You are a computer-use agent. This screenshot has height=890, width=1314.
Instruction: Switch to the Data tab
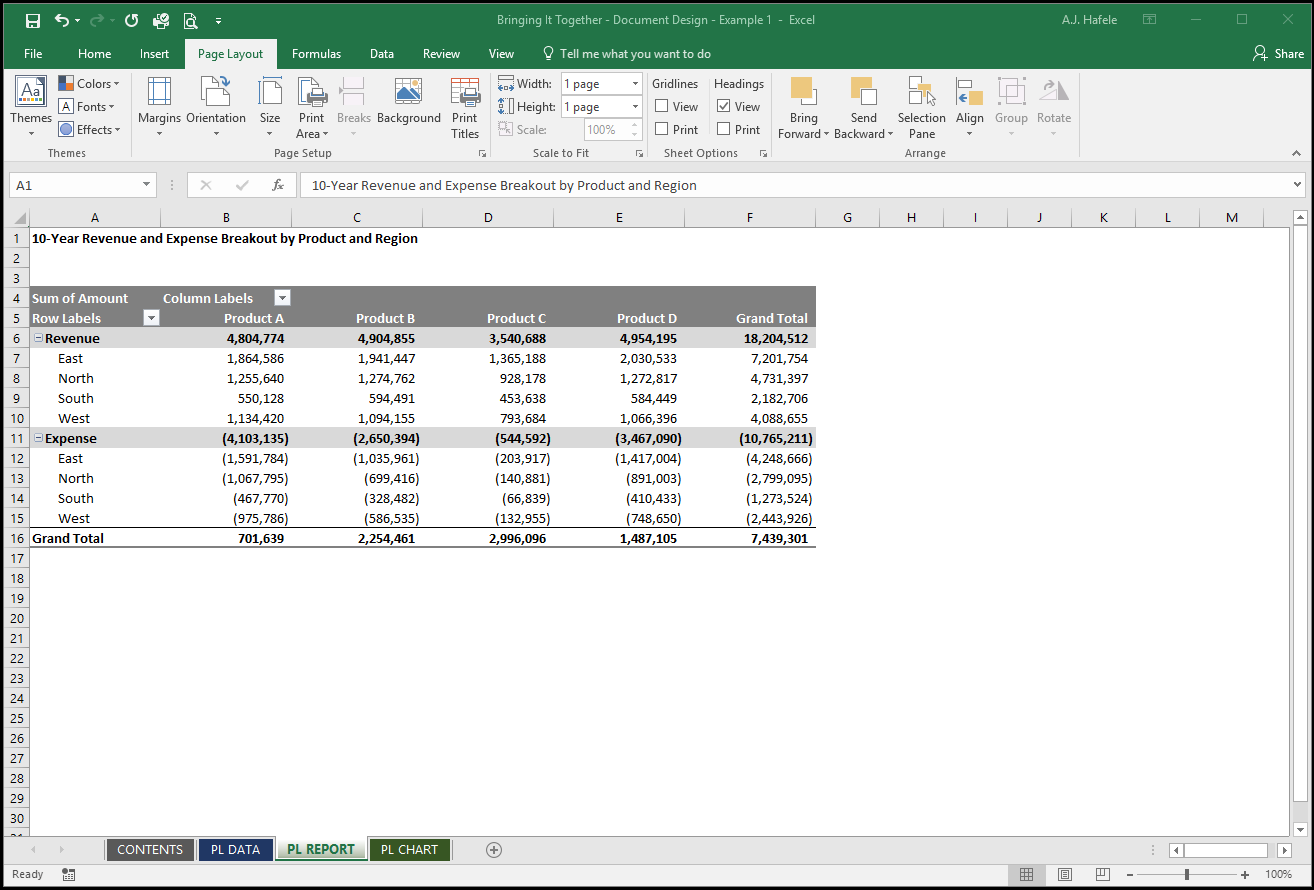(382, 54)
